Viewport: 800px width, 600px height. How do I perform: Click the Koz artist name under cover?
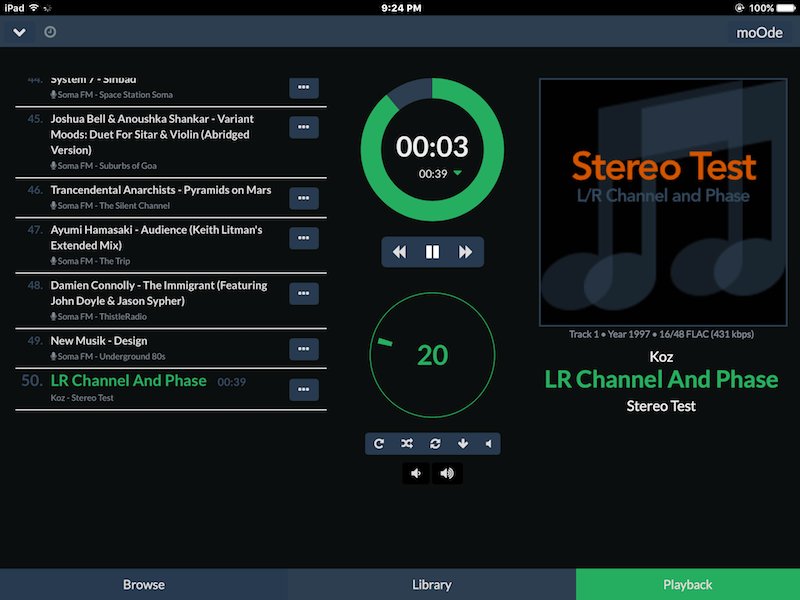661,357
